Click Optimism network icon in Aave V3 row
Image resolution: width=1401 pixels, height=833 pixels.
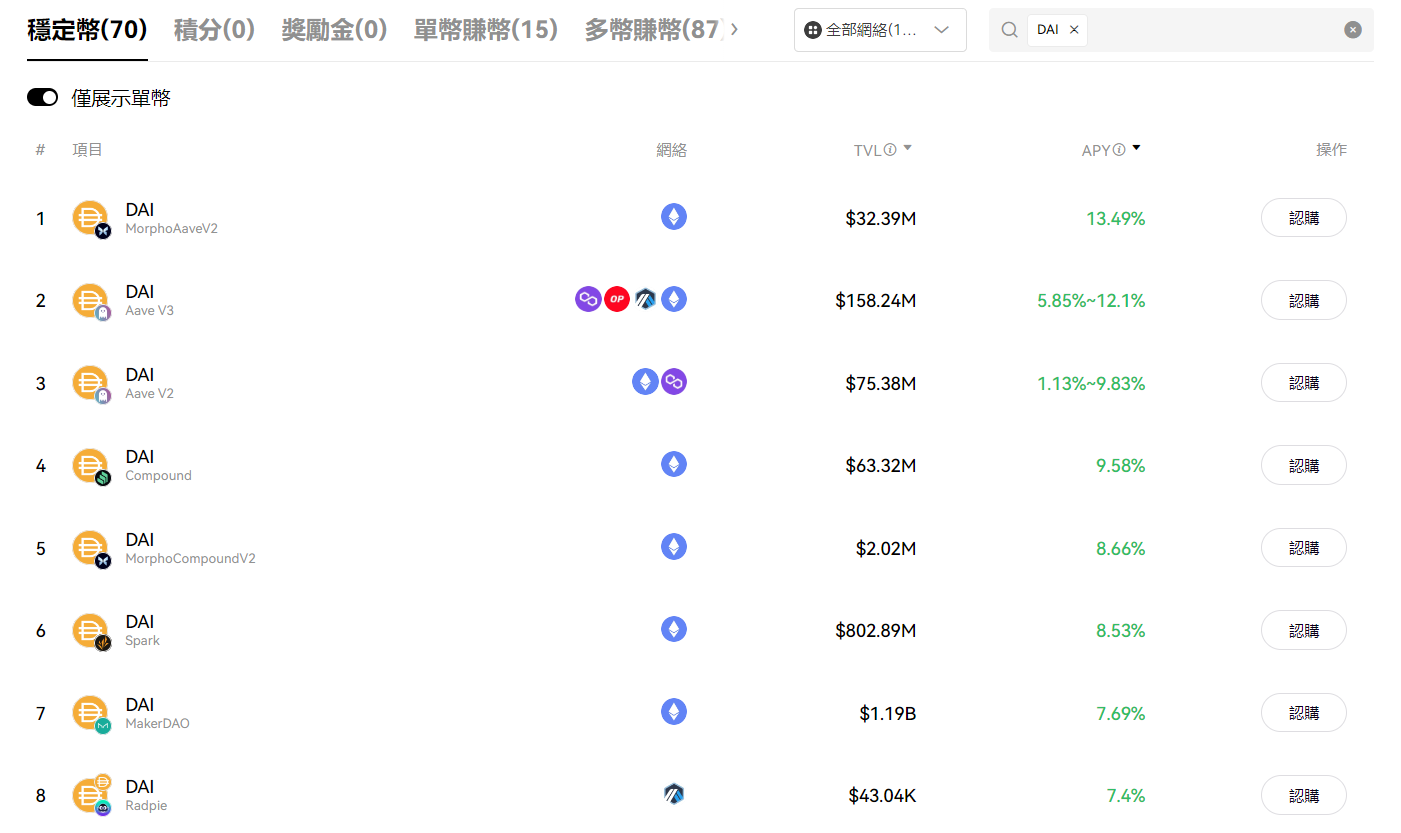[x=617, y=299]
